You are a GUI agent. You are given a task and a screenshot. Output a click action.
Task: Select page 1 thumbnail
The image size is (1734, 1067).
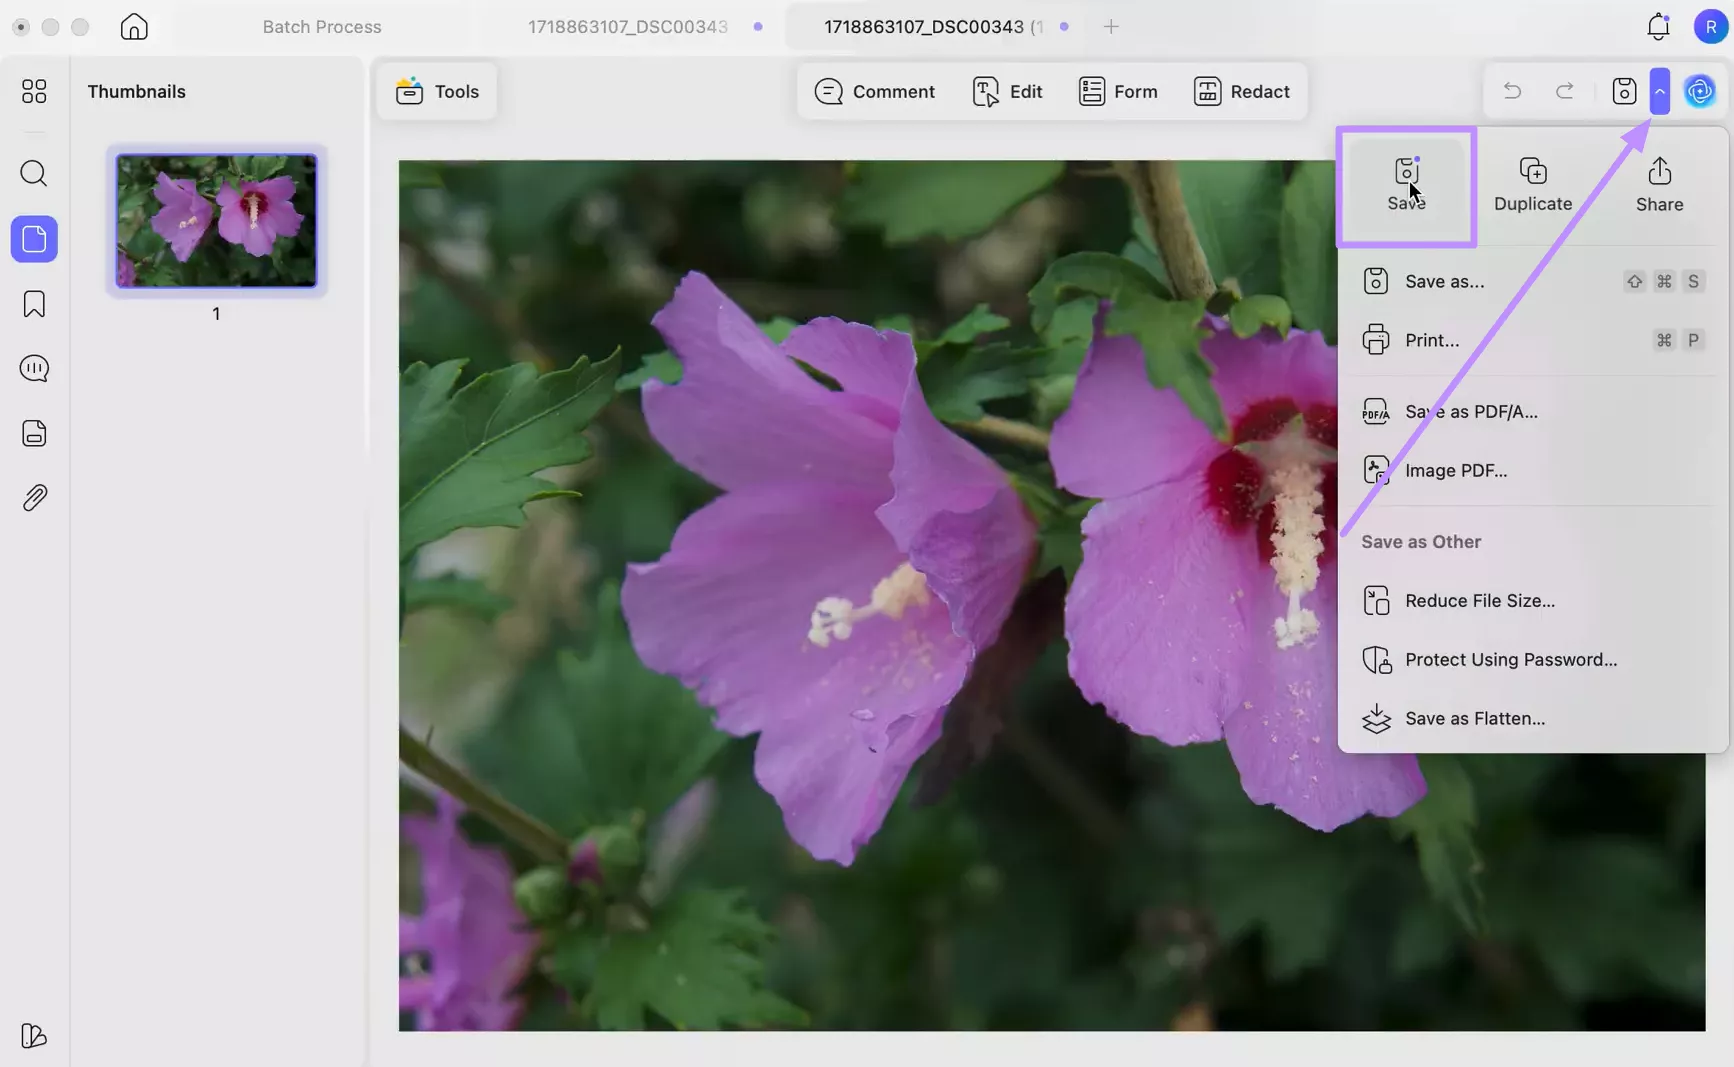point(215,220)
